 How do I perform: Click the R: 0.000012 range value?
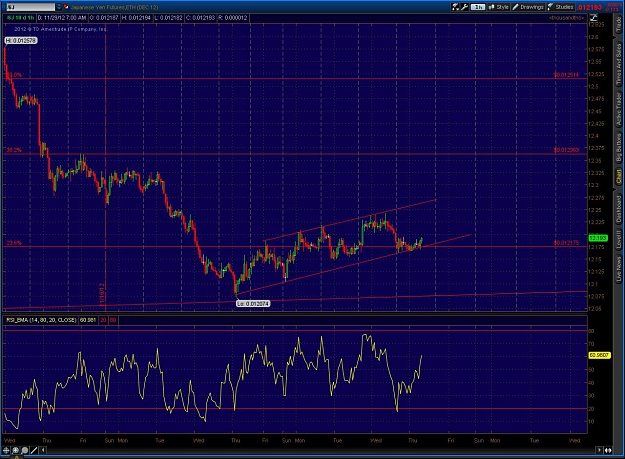pyautogui.click(x=233, y=18)
